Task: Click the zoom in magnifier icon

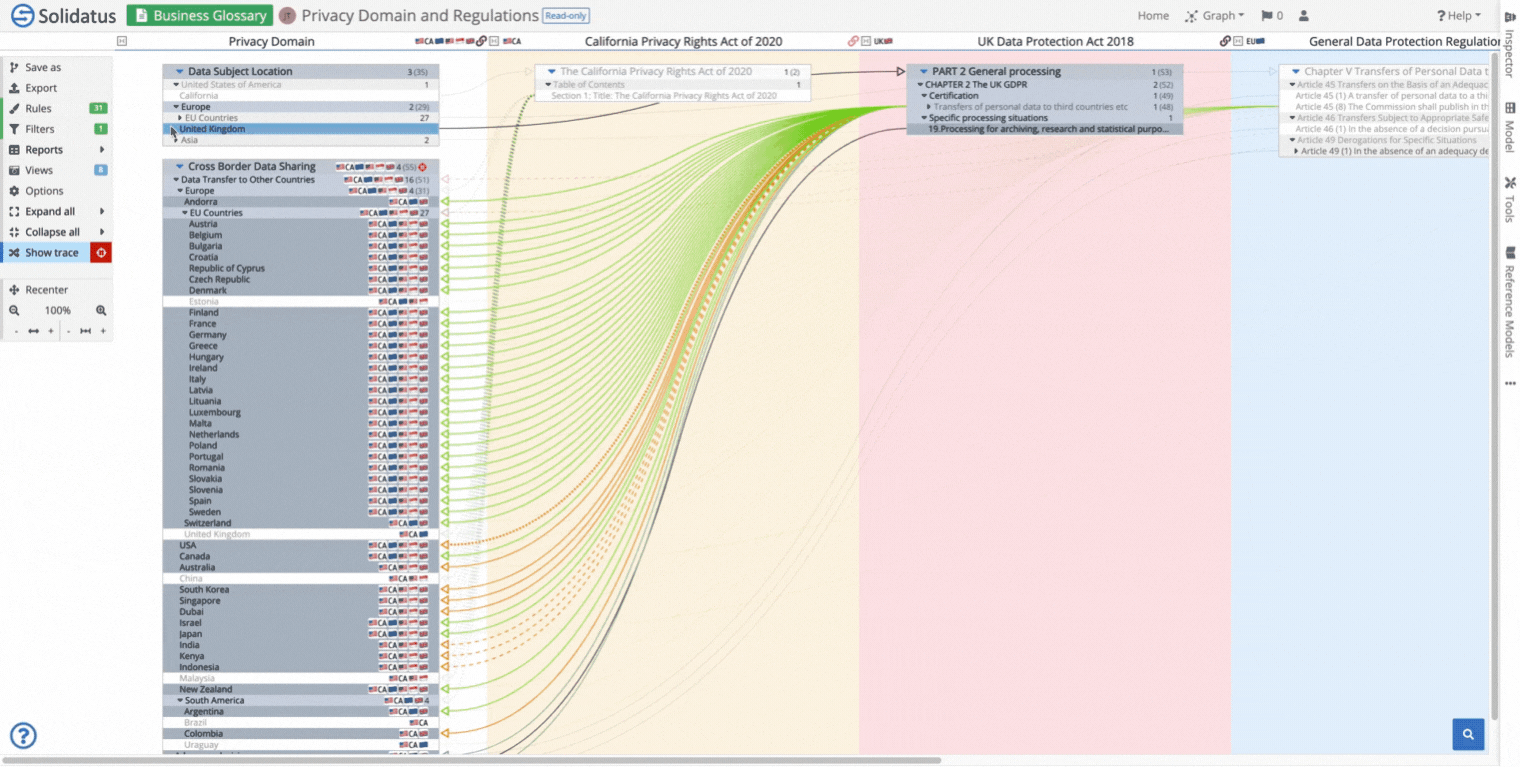Action: point(101,311)
